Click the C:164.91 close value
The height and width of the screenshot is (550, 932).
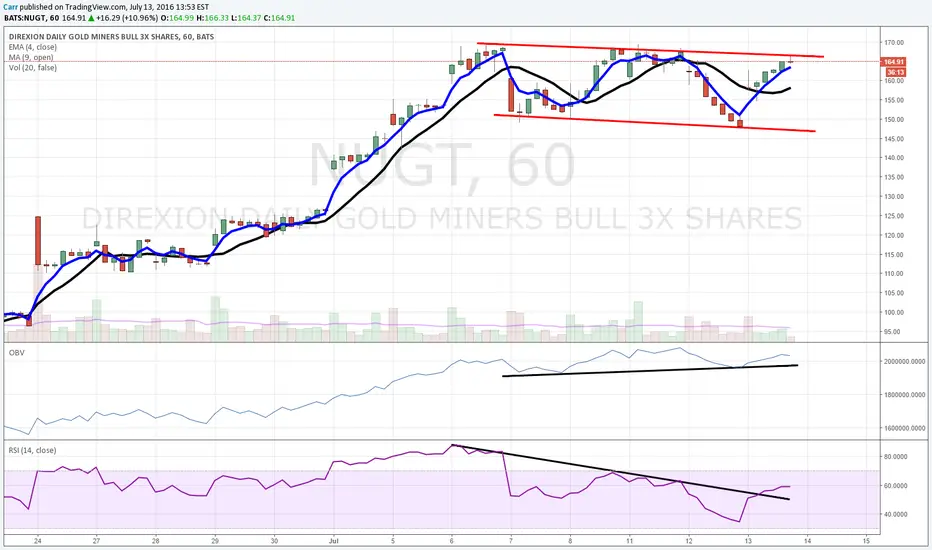(279, 18)
